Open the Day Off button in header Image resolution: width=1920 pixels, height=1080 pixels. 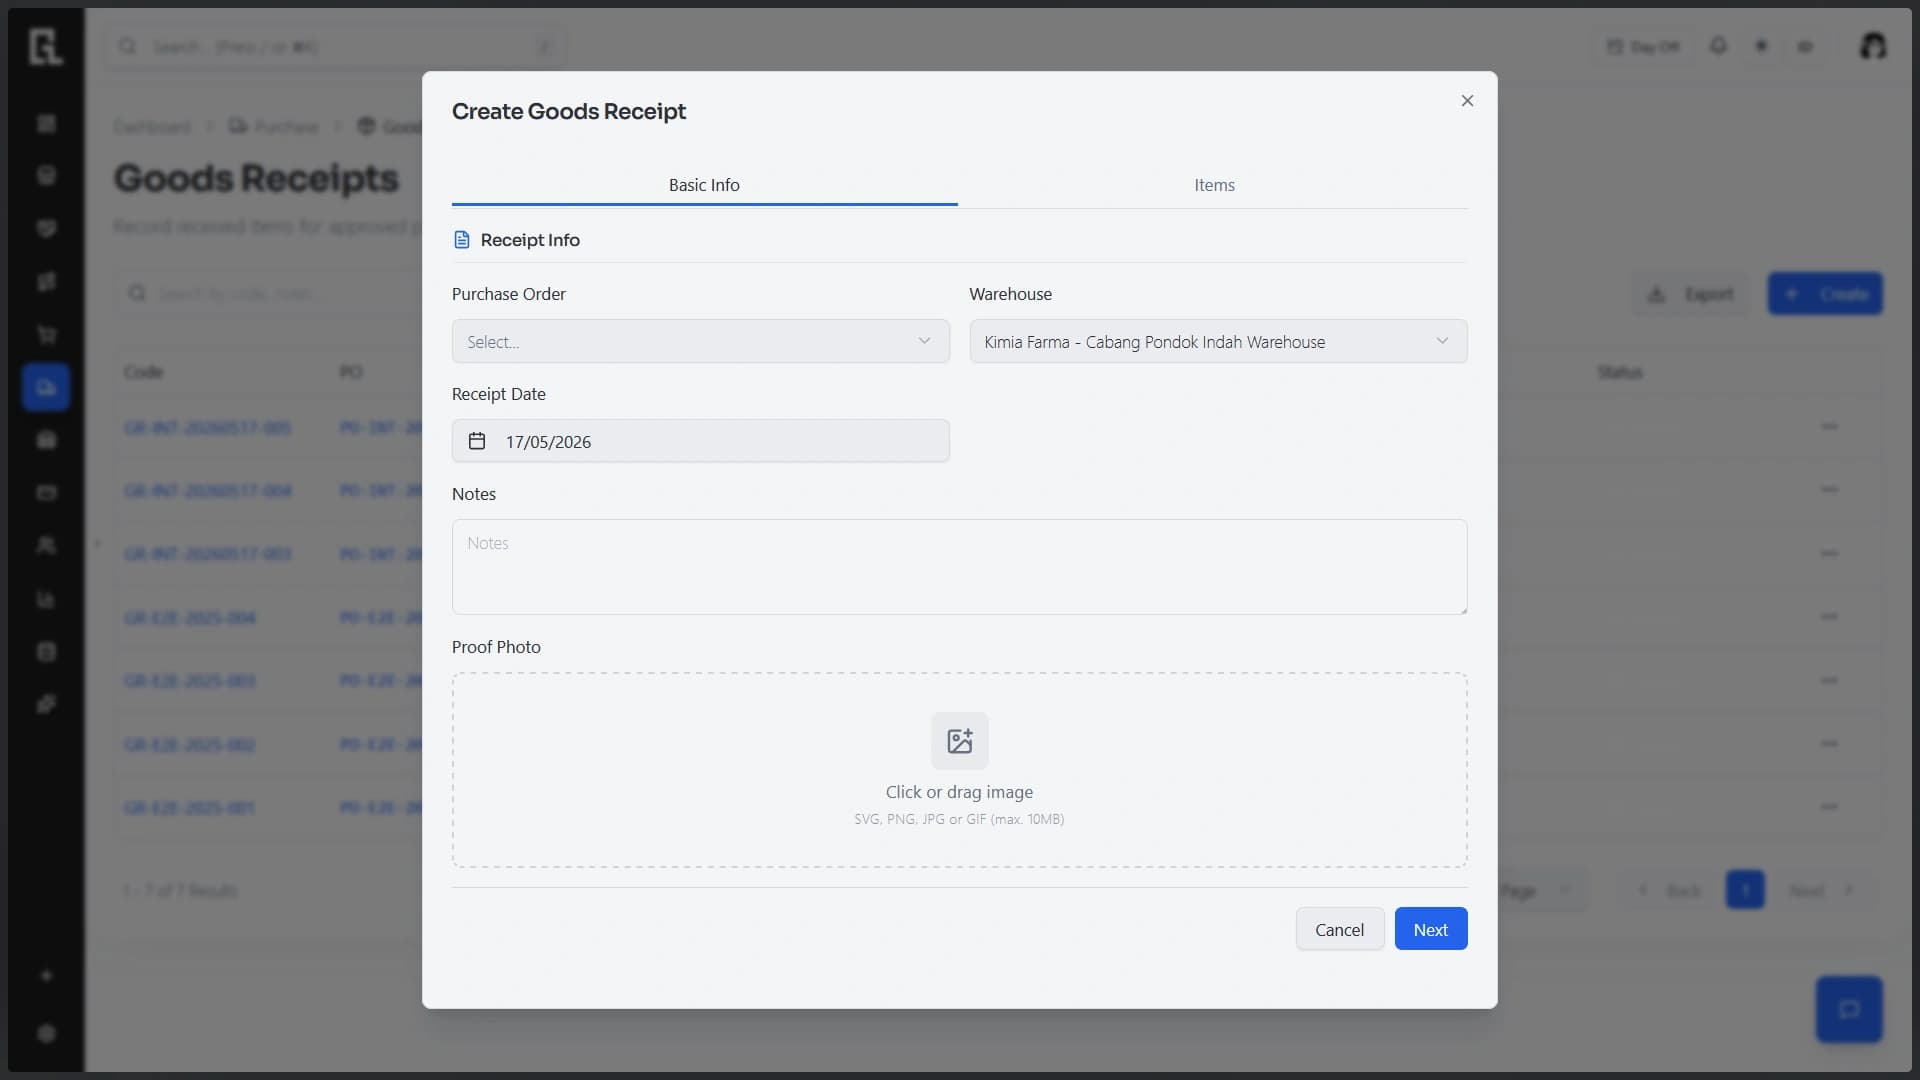tap(1642, 47)
